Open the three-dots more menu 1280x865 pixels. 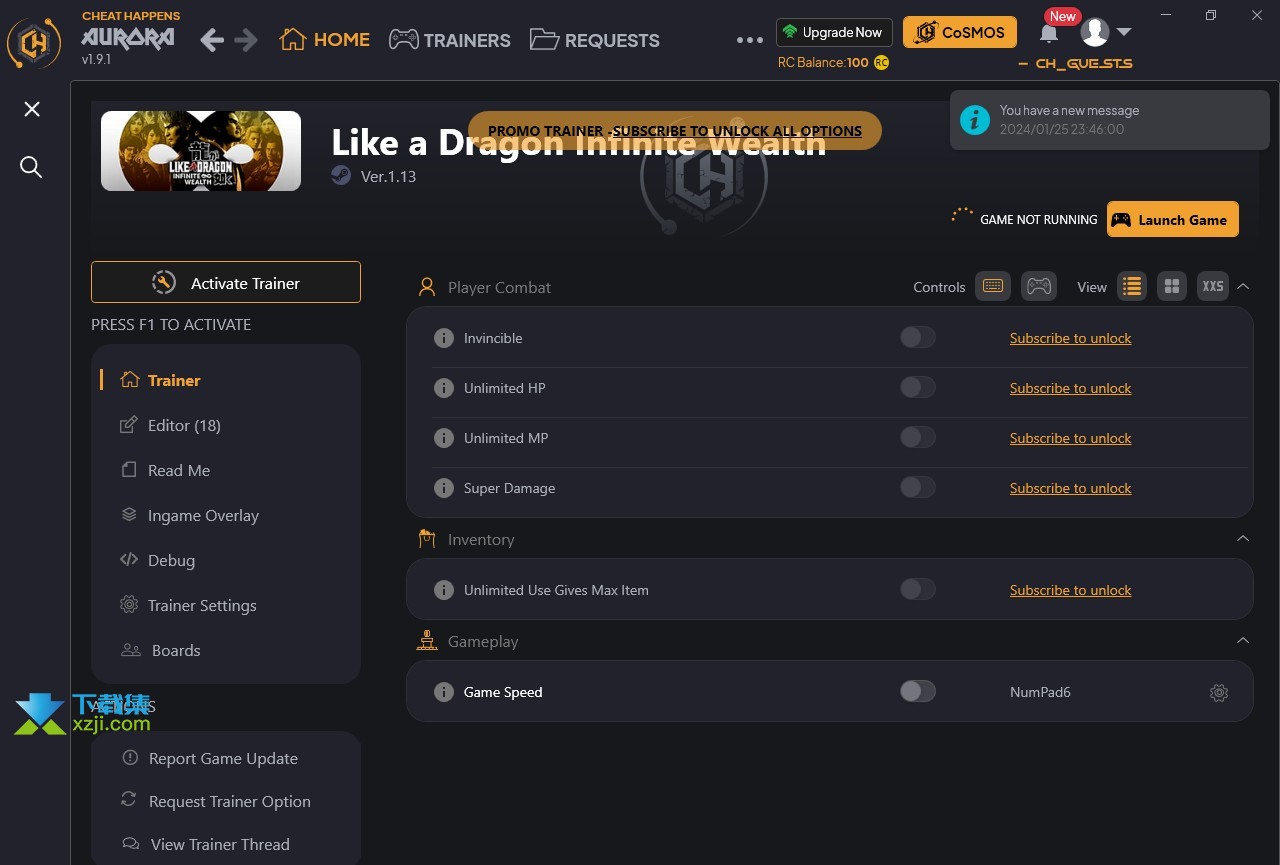point(750,40)
